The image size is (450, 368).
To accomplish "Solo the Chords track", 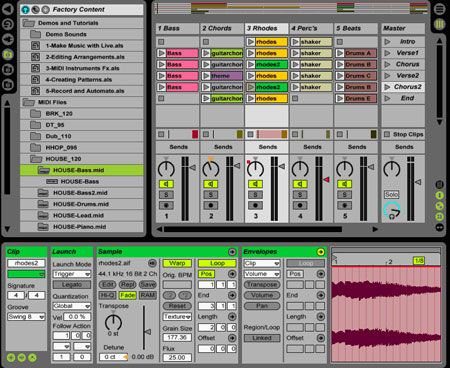I will coord(211,195).
